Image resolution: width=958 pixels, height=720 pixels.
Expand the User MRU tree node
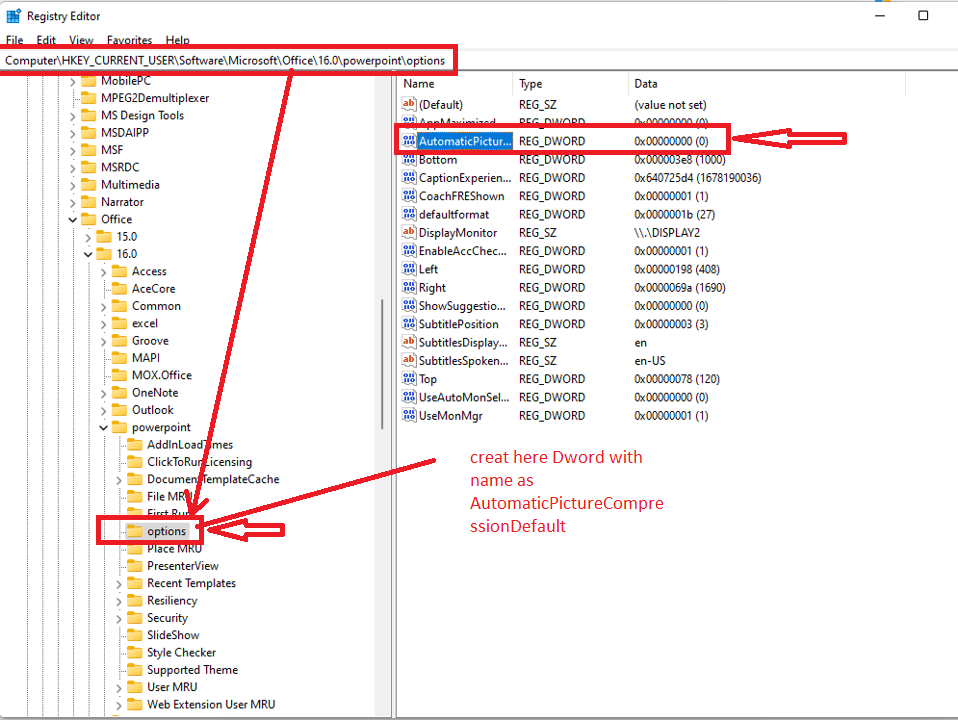pyautogui.click(x=119, y=688)
